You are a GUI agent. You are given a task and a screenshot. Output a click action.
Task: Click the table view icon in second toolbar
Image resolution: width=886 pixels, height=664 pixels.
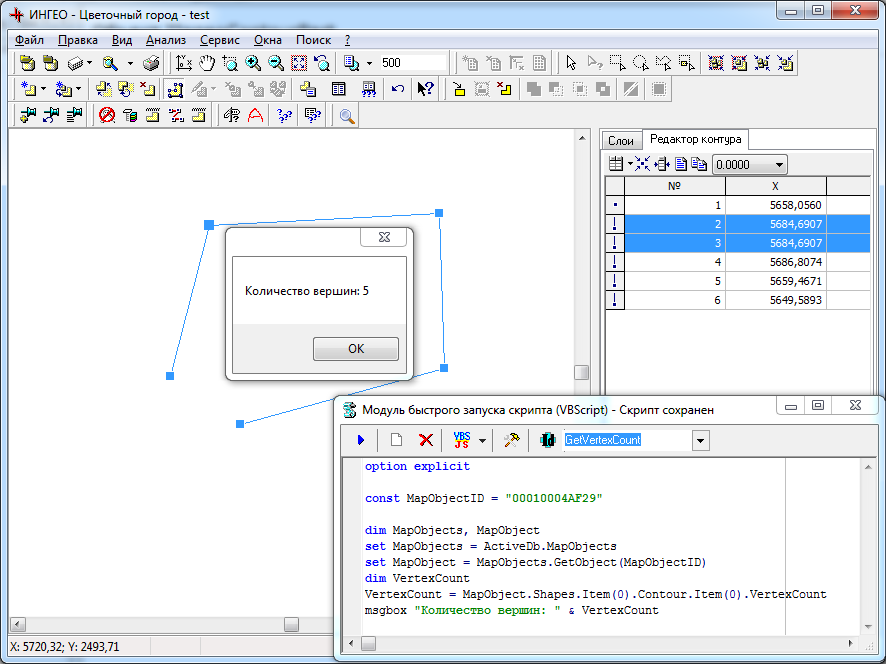pos(338,89)
